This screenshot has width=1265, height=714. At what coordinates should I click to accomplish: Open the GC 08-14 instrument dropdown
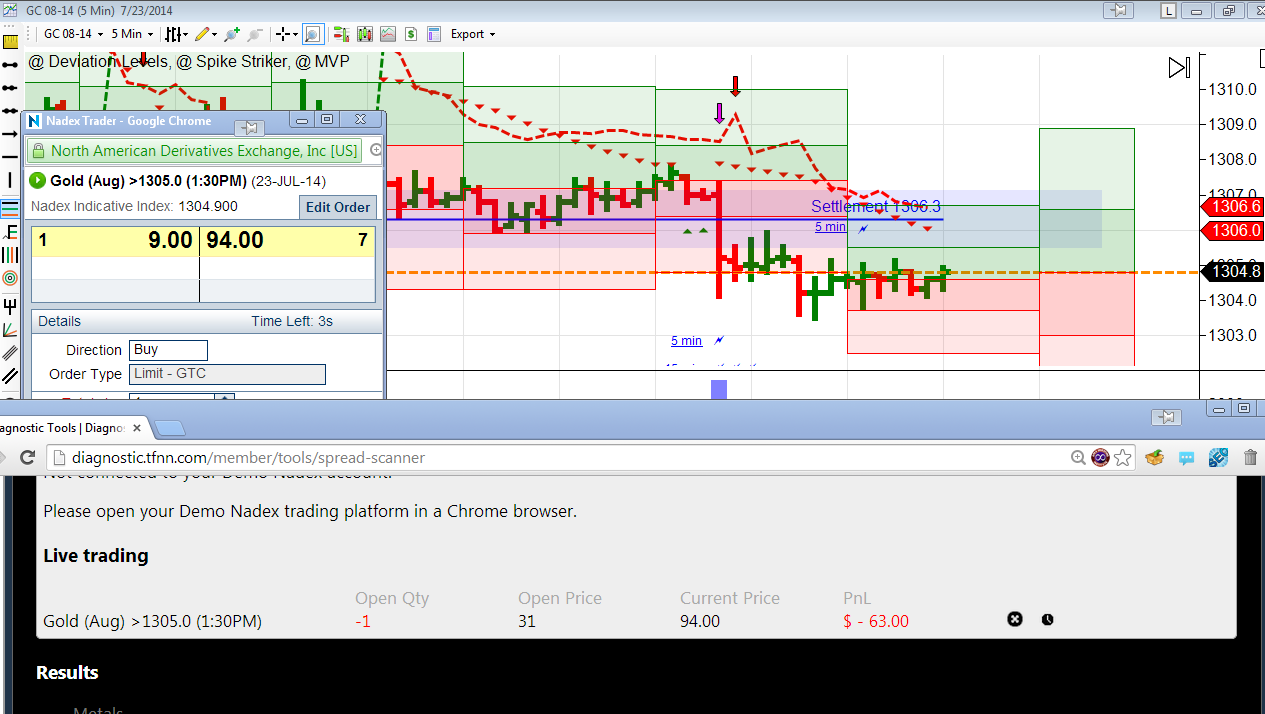72,34
